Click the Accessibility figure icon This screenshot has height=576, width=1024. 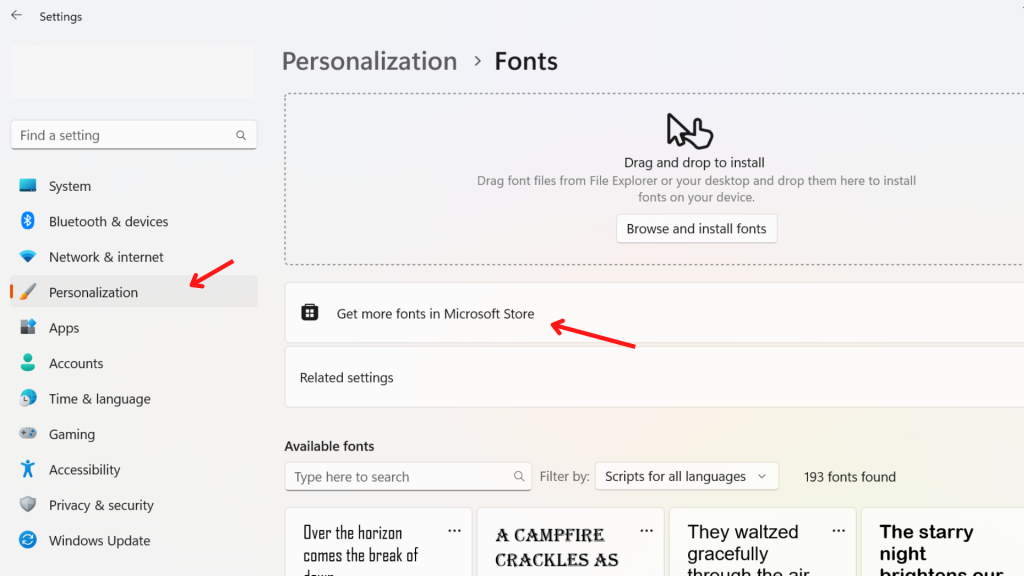pos(27,468)
